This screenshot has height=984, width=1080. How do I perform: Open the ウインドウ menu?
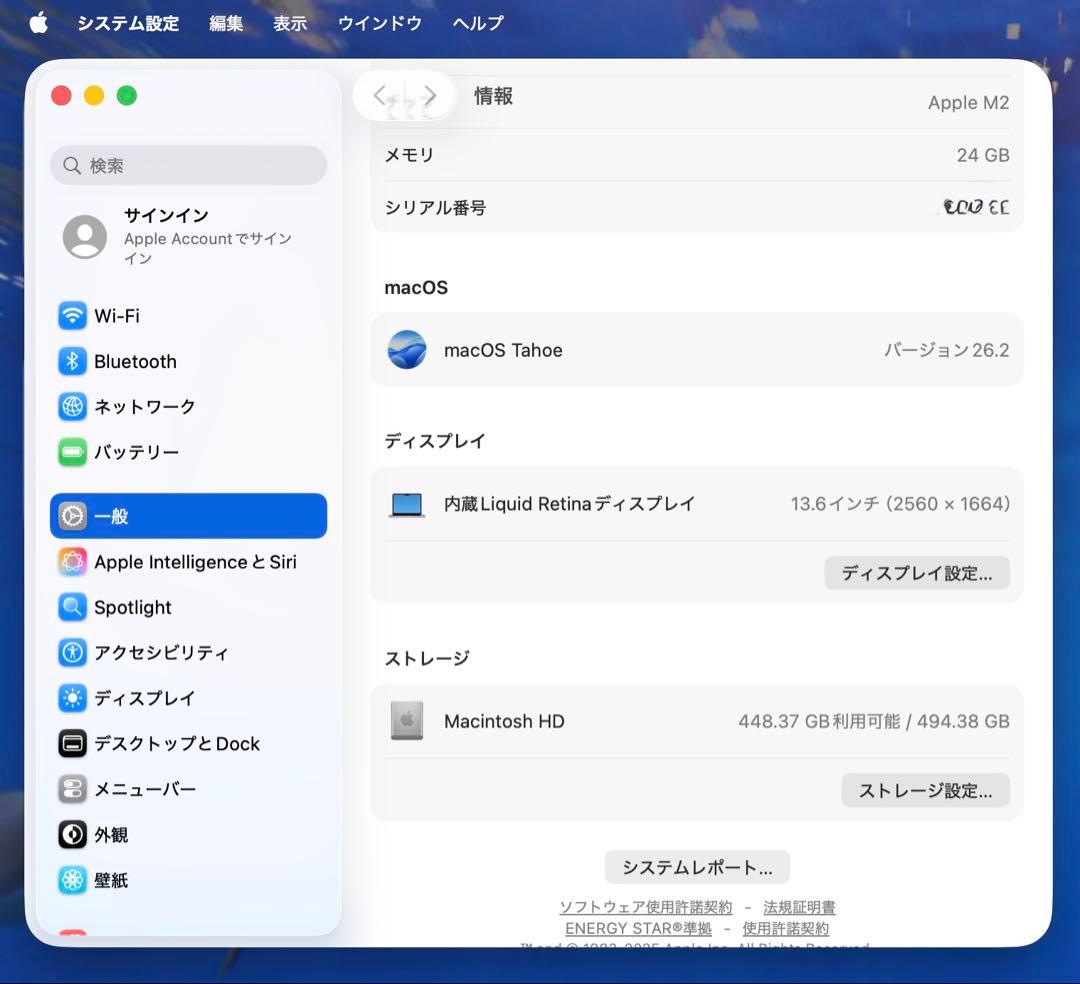coord(379,22)
